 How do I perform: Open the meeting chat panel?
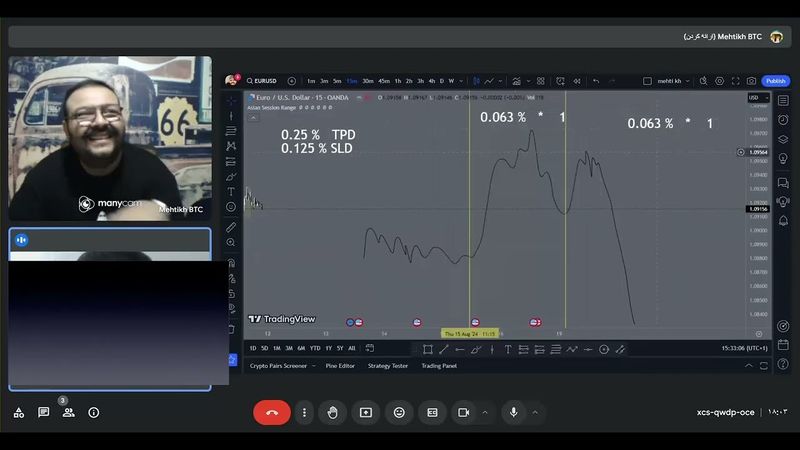coord(43,412)
